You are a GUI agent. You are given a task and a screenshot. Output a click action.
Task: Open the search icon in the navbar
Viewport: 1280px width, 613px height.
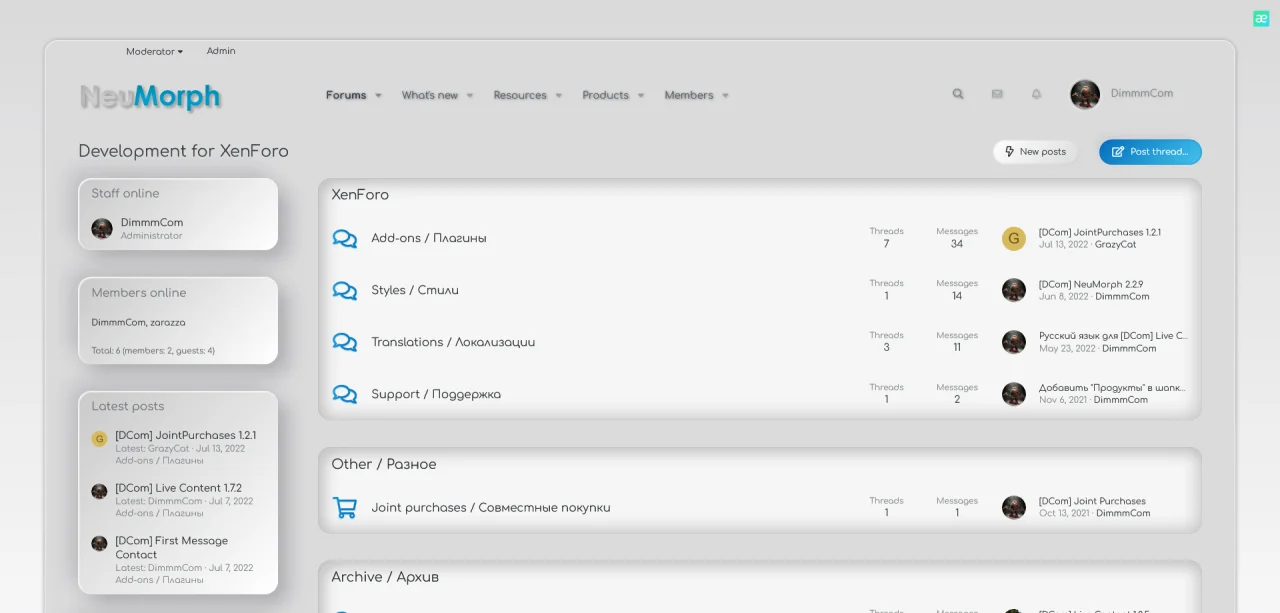click(957, 93)
